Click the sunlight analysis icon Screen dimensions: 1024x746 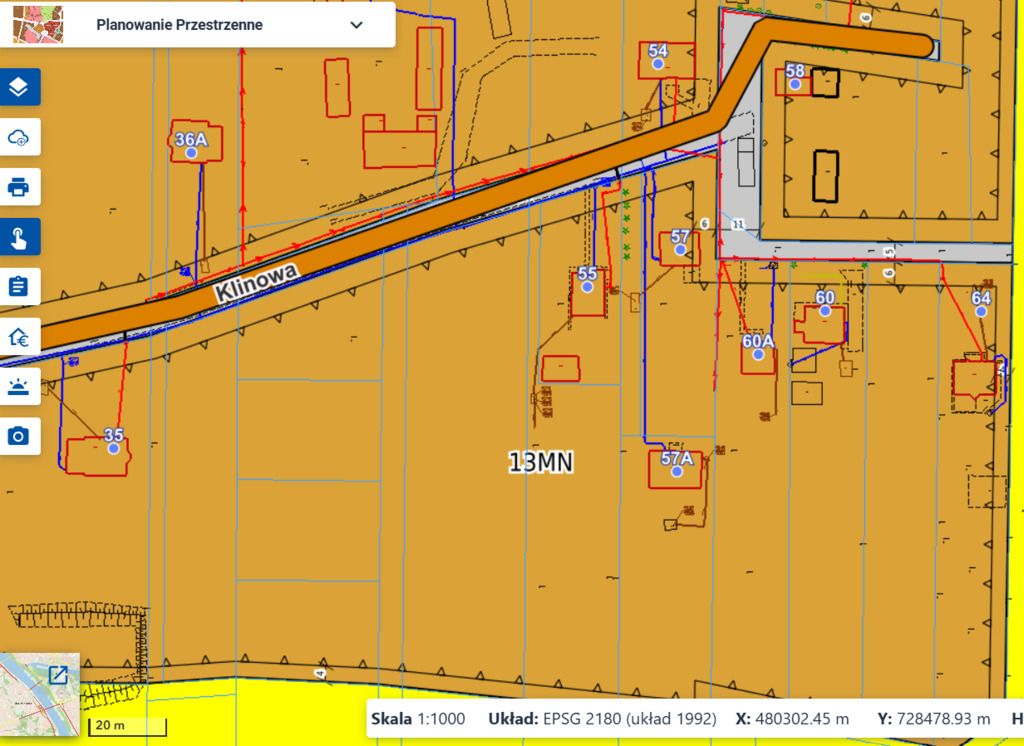19,386
